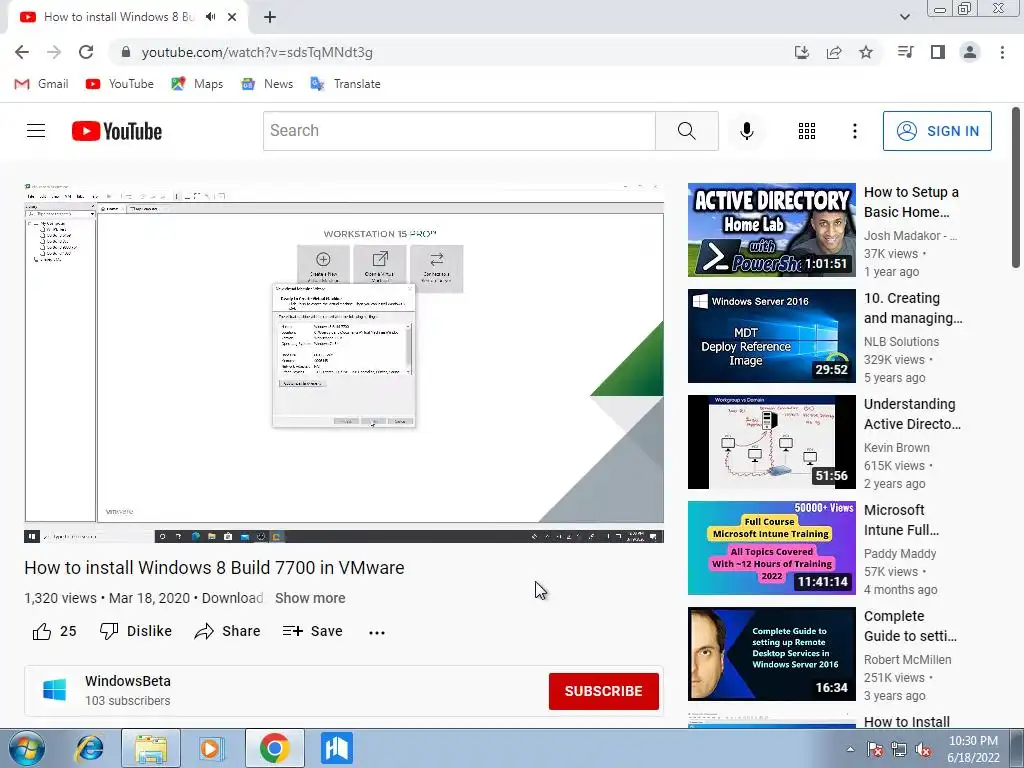Open more actions ellipsis below video
Screen dimensions: 1024x768
pyautogui.click(x=377, y=632)
